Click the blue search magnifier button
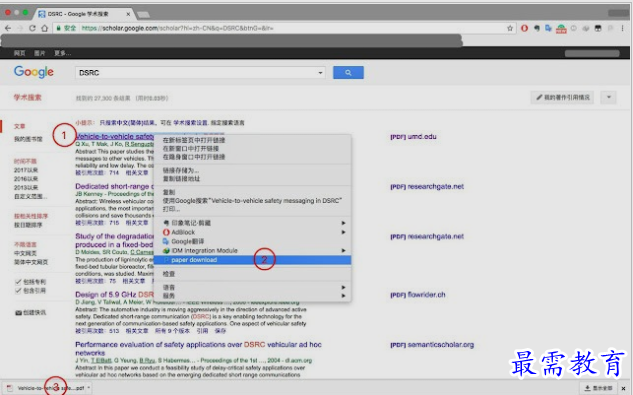This screenshot has height=395, width=633. tap(348, 73)
